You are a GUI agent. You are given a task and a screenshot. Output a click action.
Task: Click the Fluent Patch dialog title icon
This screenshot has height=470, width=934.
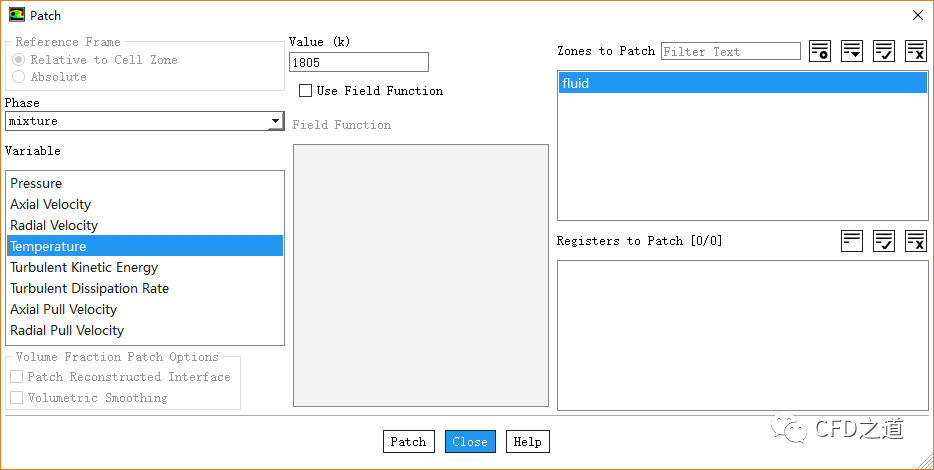[17, 15]
